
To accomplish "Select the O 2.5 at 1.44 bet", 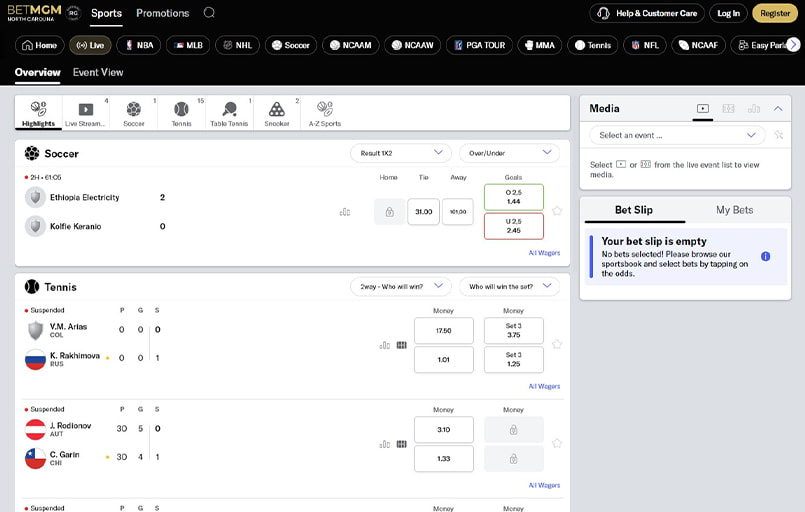I will (513, 197).
